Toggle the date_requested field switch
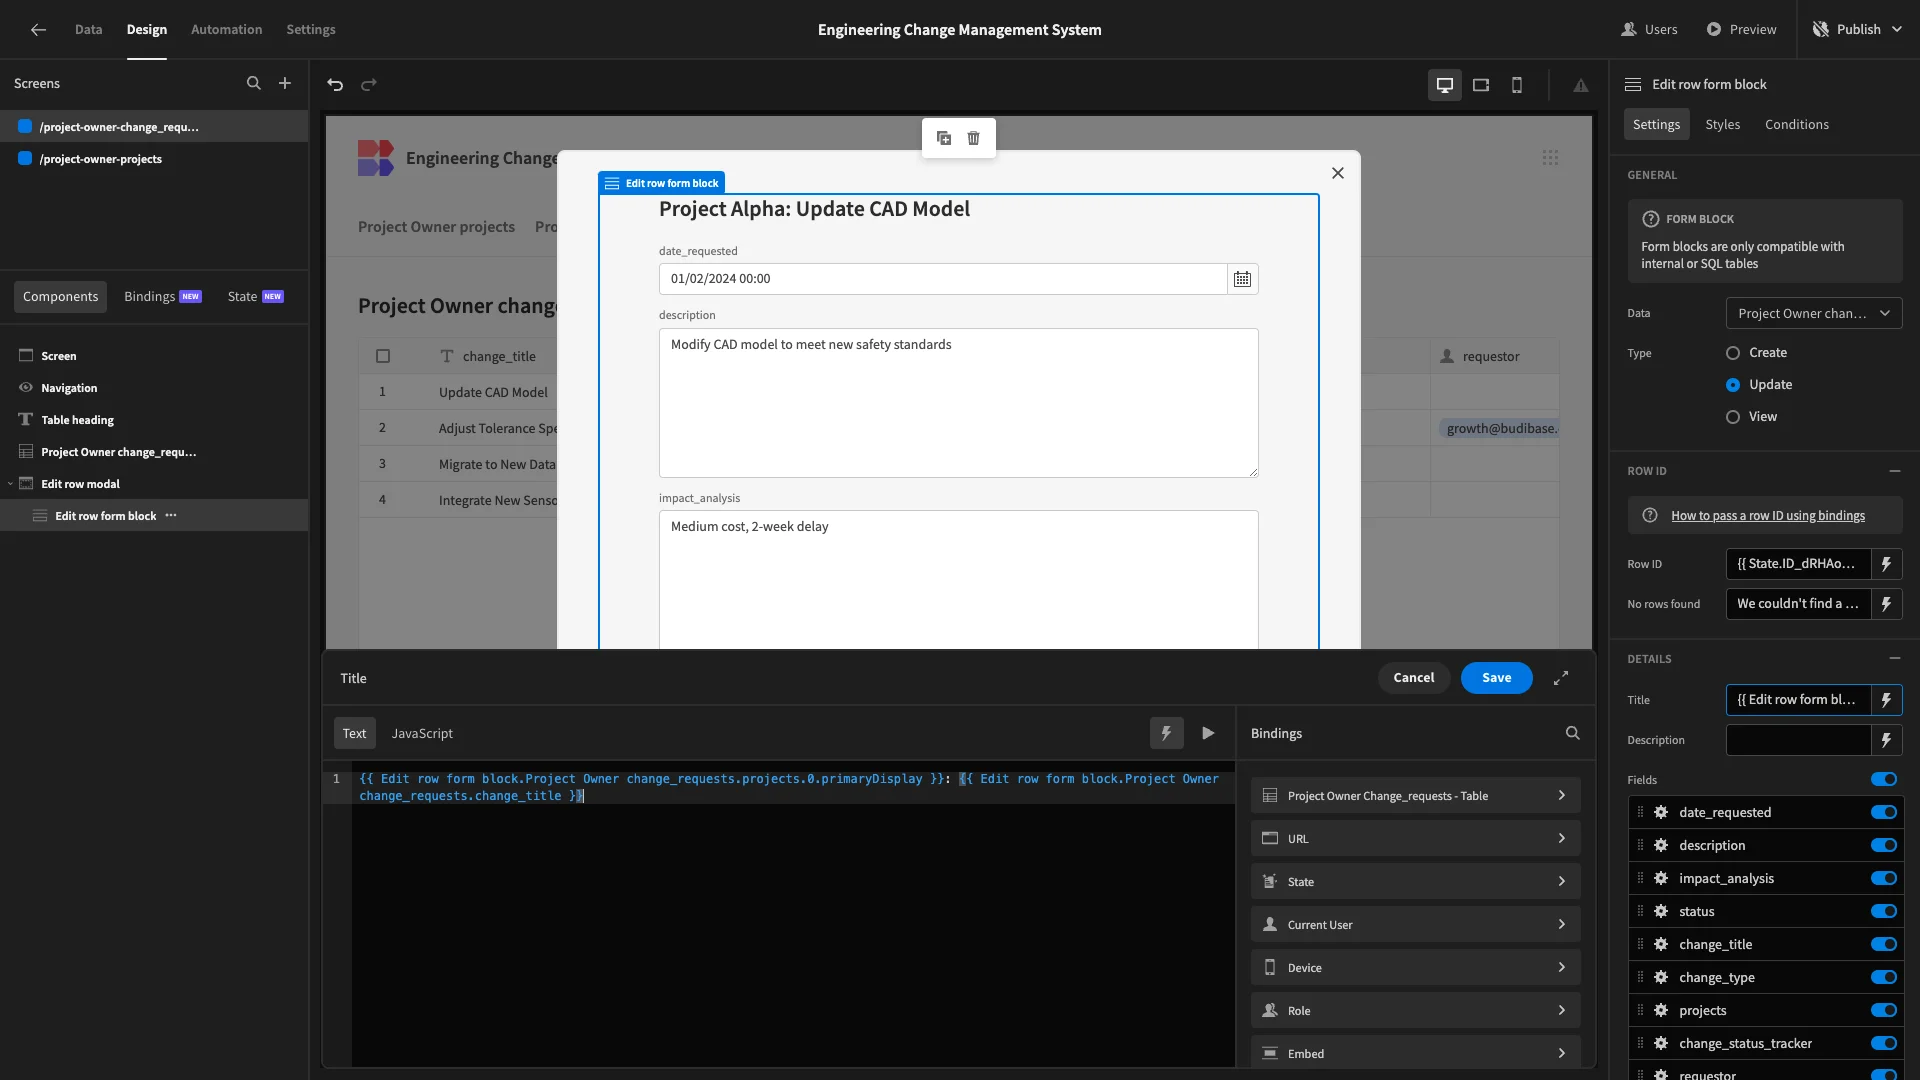Screen dimensions: 1920x1080 pyautogui.click(x=1884, y=812)
